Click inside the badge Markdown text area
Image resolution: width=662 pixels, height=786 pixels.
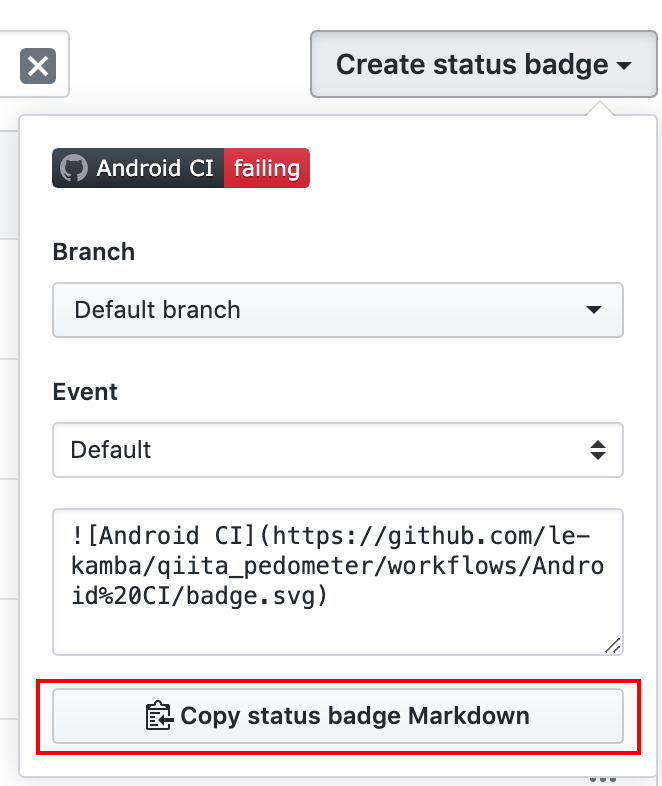[x=338, y=581]
